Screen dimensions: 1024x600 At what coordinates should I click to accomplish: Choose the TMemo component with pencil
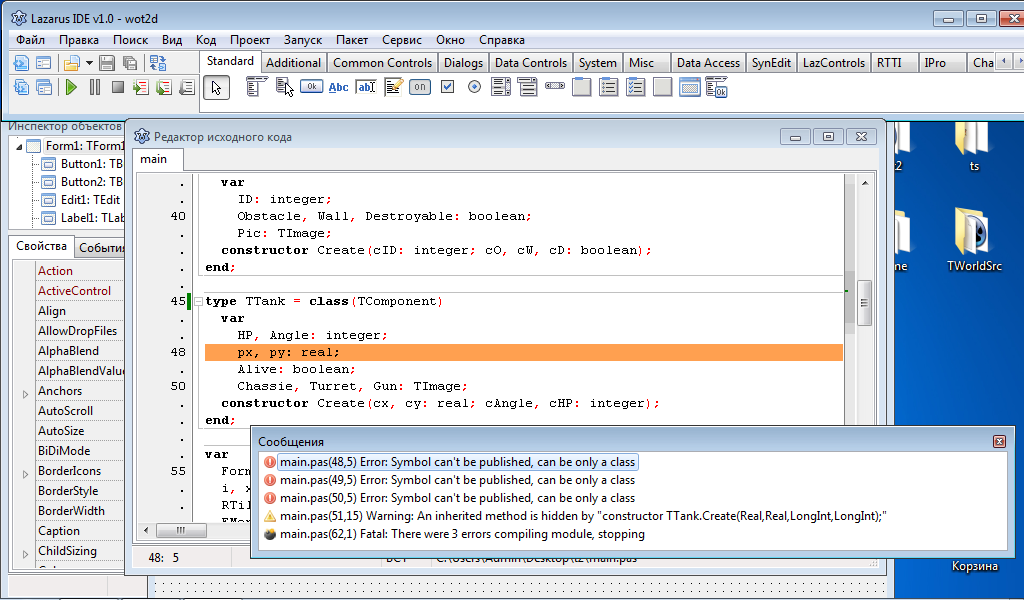pos(393,87)
